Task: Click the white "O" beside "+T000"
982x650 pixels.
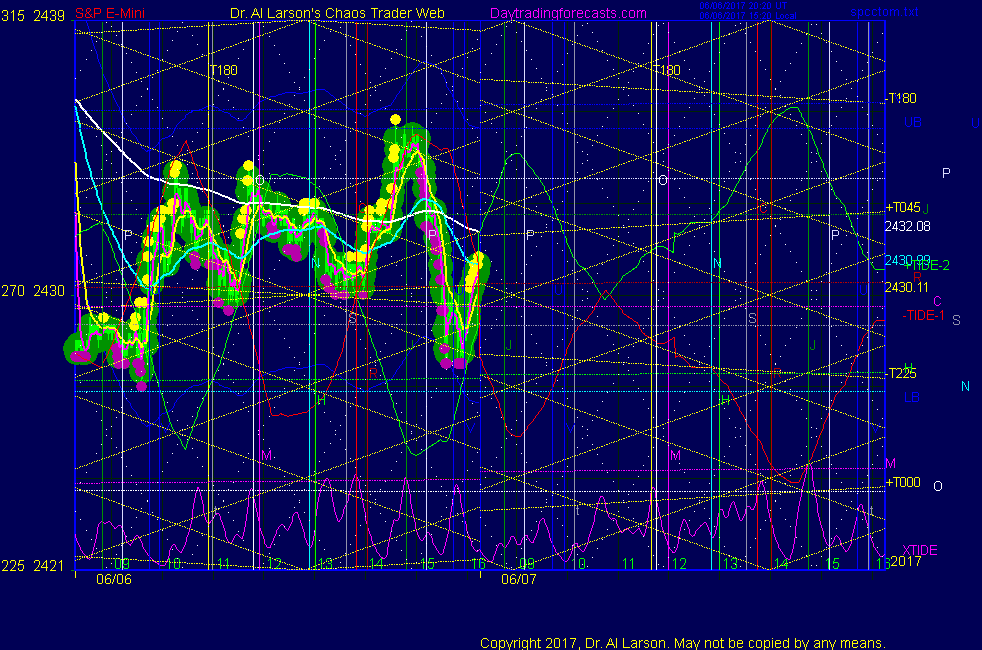Action: tap(938, 487)
